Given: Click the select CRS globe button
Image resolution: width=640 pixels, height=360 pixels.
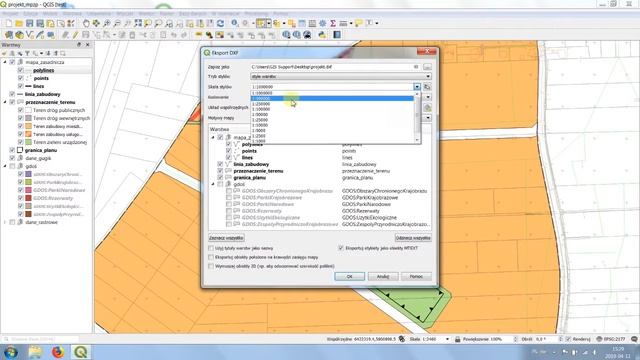Looking at the screenshot, I should click(427, 108).
